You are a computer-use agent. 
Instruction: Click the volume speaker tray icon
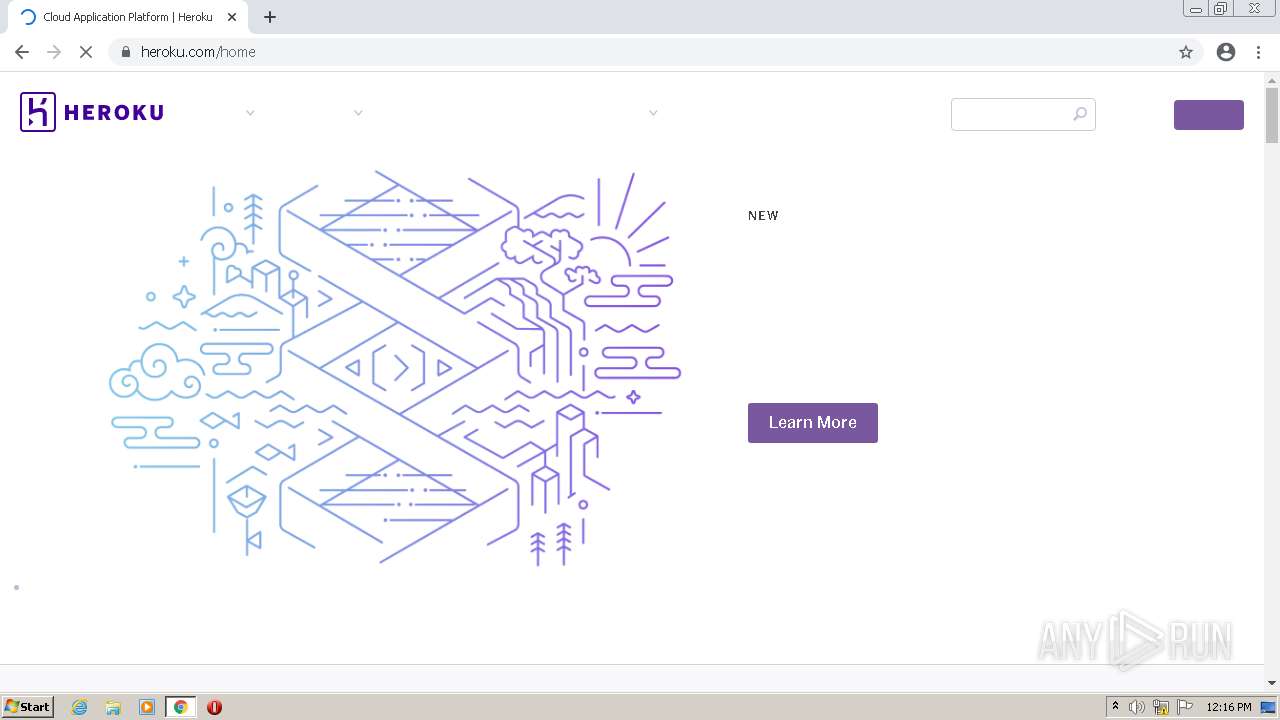pyautogui.click(x=1137, y=707)
